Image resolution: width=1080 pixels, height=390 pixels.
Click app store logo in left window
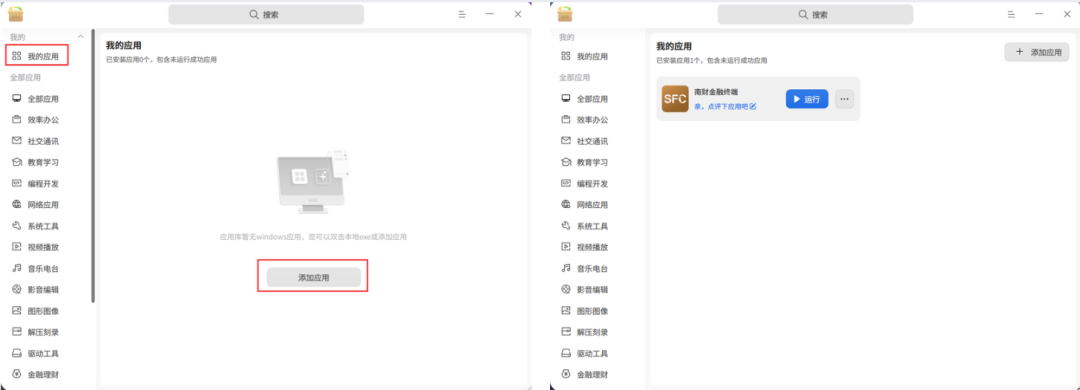click(15, 14)
